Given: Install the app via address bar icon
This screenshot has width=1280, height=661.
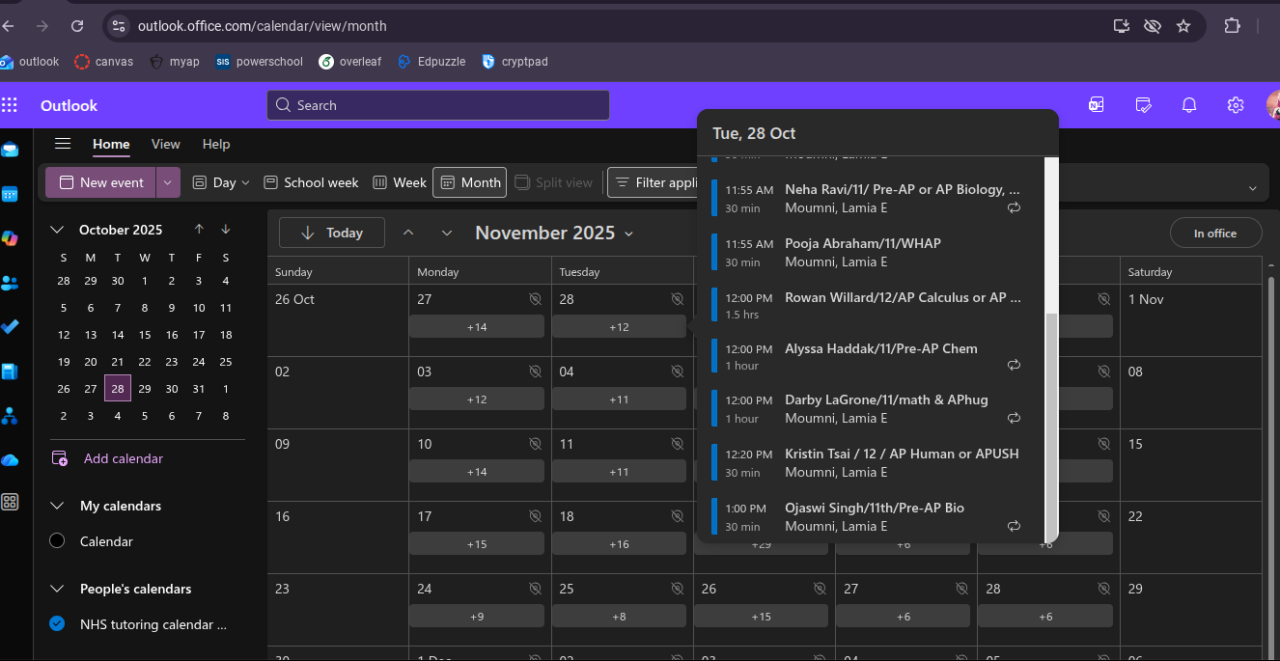Looking at the screenshot, I should click(1121, 26).
